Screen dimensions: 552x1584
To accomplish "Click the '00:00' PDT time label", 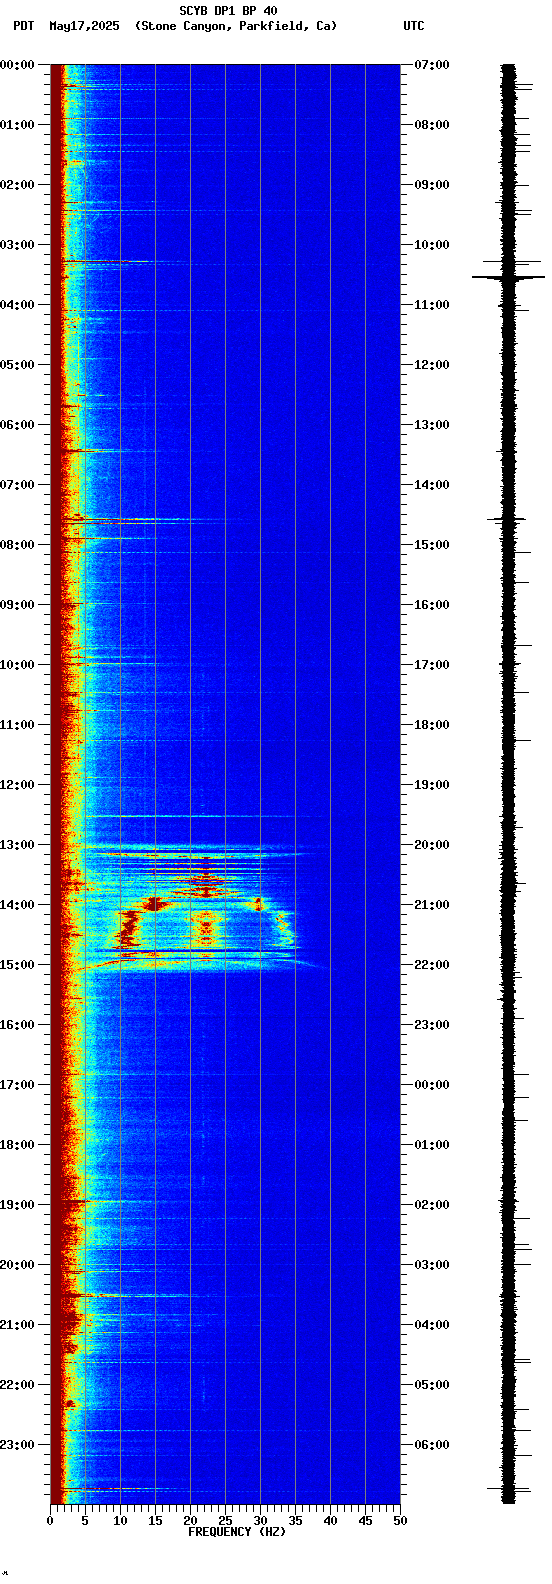I will point(17,65).
